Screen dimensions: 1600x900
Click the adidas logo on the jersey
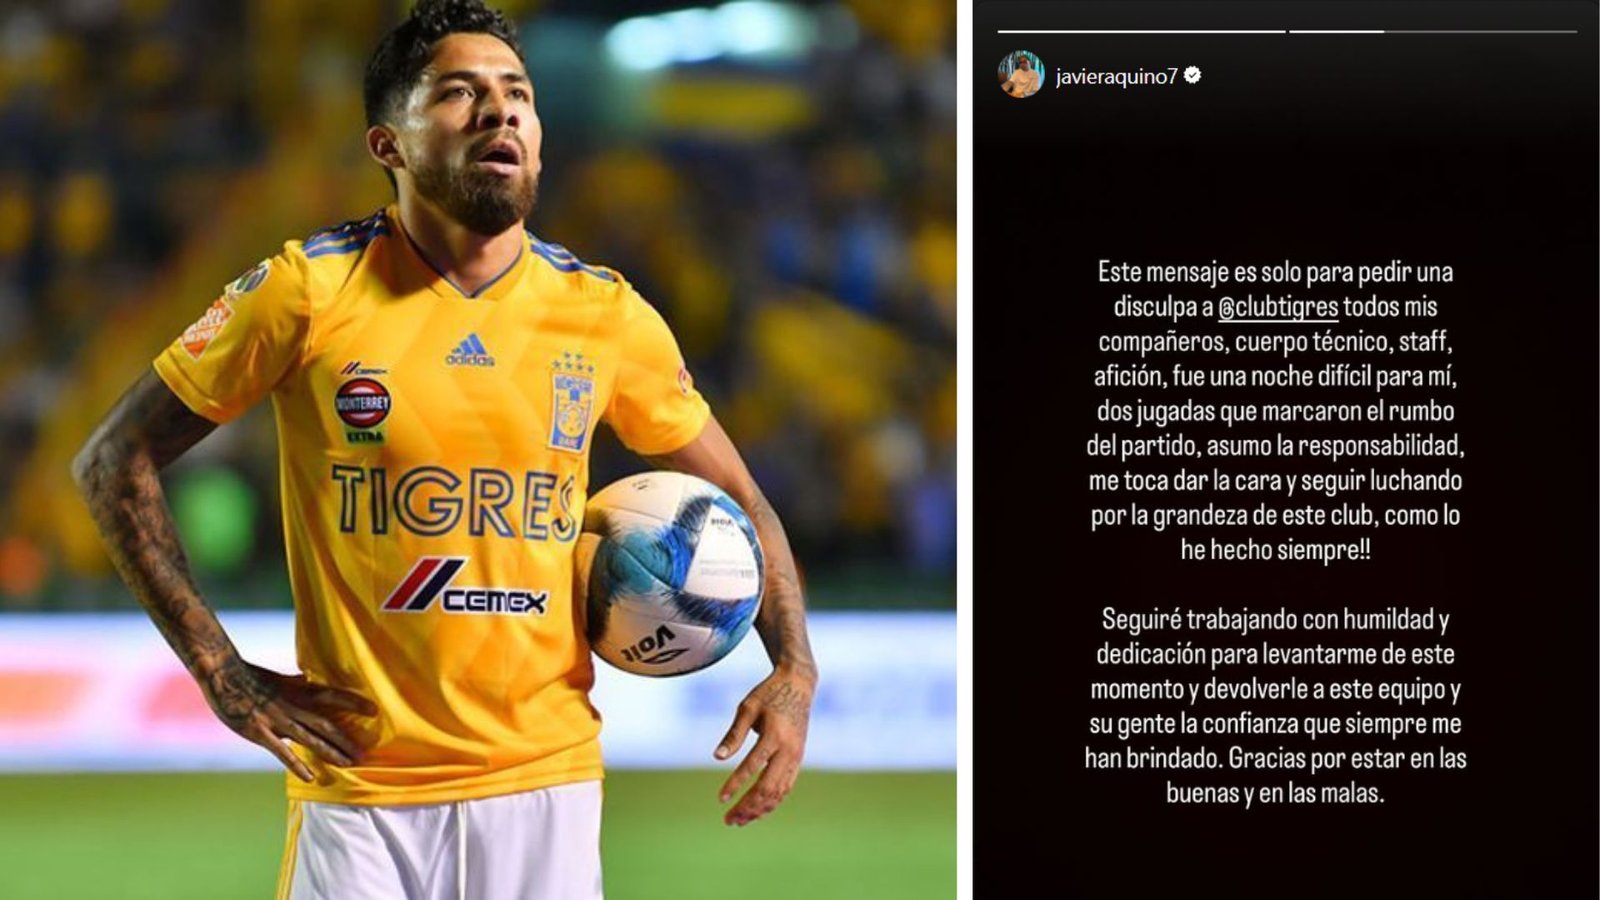(470, 350)
